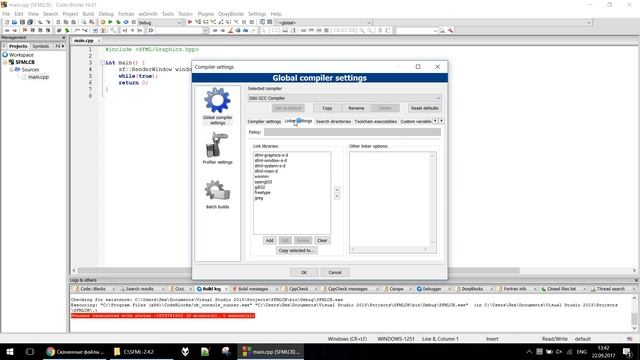The image size is (640, 360).
Task: Click Abort build icon in toolbar
Action: pos(133,22)
